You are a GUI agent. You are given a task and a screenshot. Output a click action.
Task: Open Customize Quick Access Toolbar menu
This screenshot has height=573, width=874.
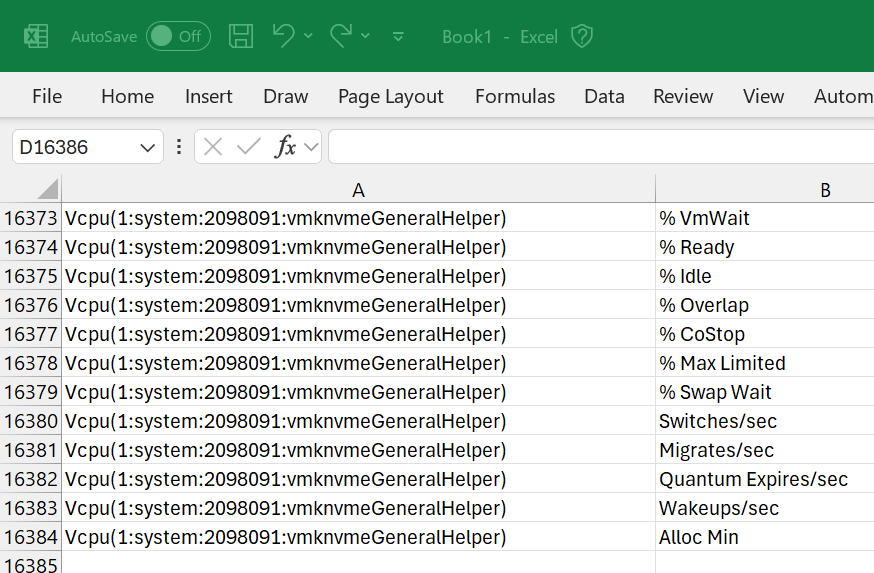click(398, 37)
